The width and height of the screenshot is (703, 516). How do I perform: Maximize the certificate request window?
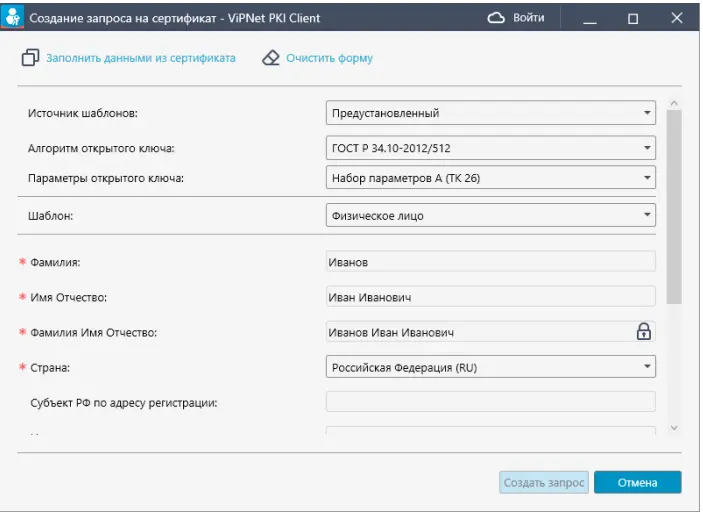tap(633, 18)
